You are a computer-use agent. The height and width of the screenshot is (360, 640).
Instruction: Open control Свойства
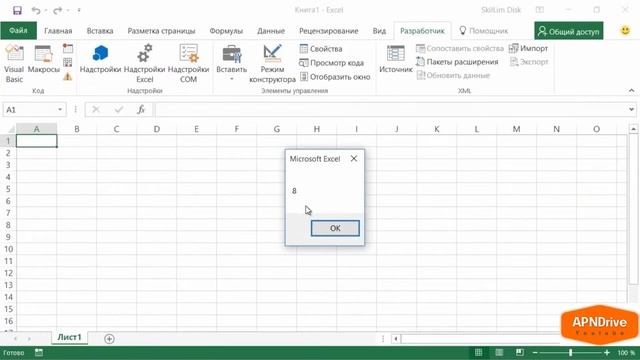point(321,49)
